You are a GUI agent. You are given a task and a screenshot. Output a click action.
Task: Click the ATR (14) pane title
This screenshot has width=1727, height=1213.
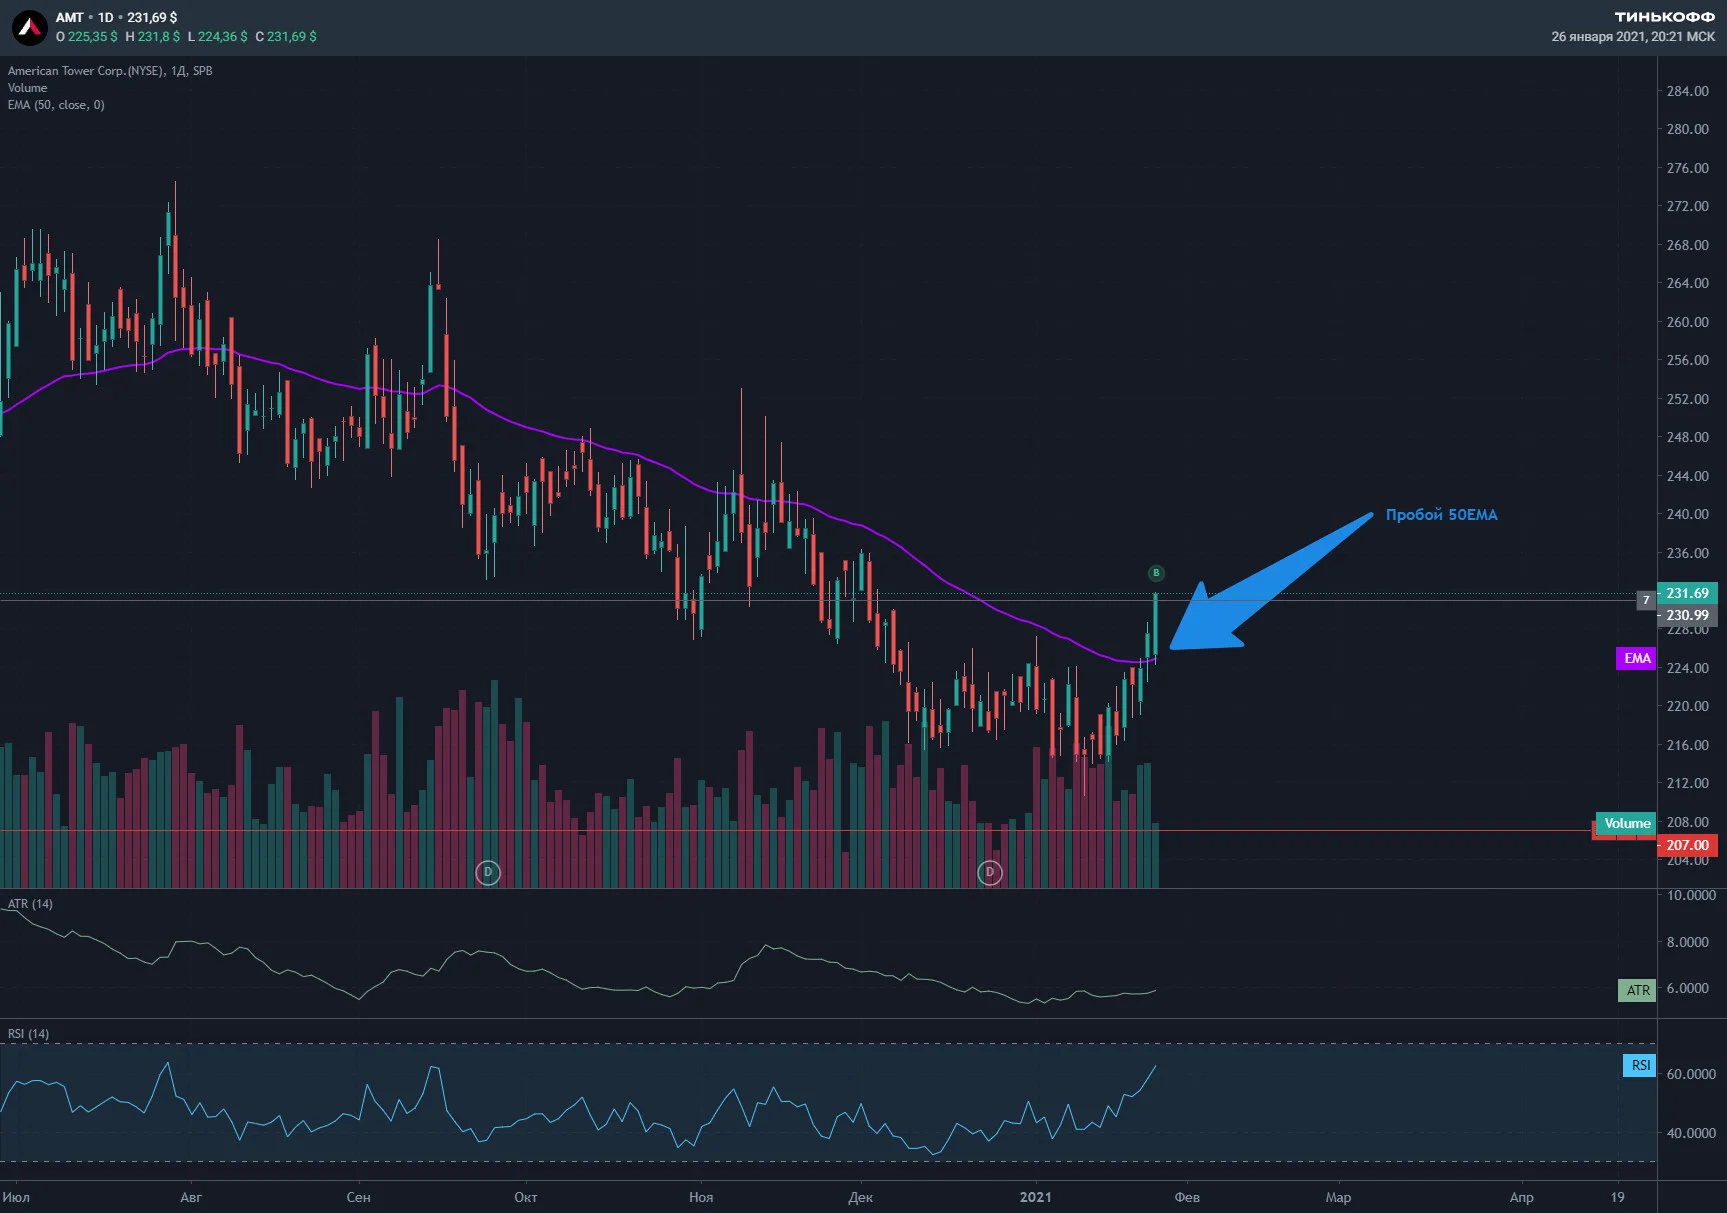click(x=30, y=904)
